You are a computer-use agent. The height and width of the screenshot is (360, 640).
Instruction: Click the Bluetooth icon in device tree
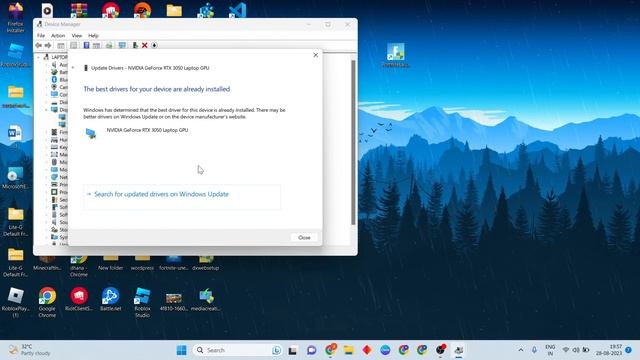pyautogui.click(x=54, y=80)
